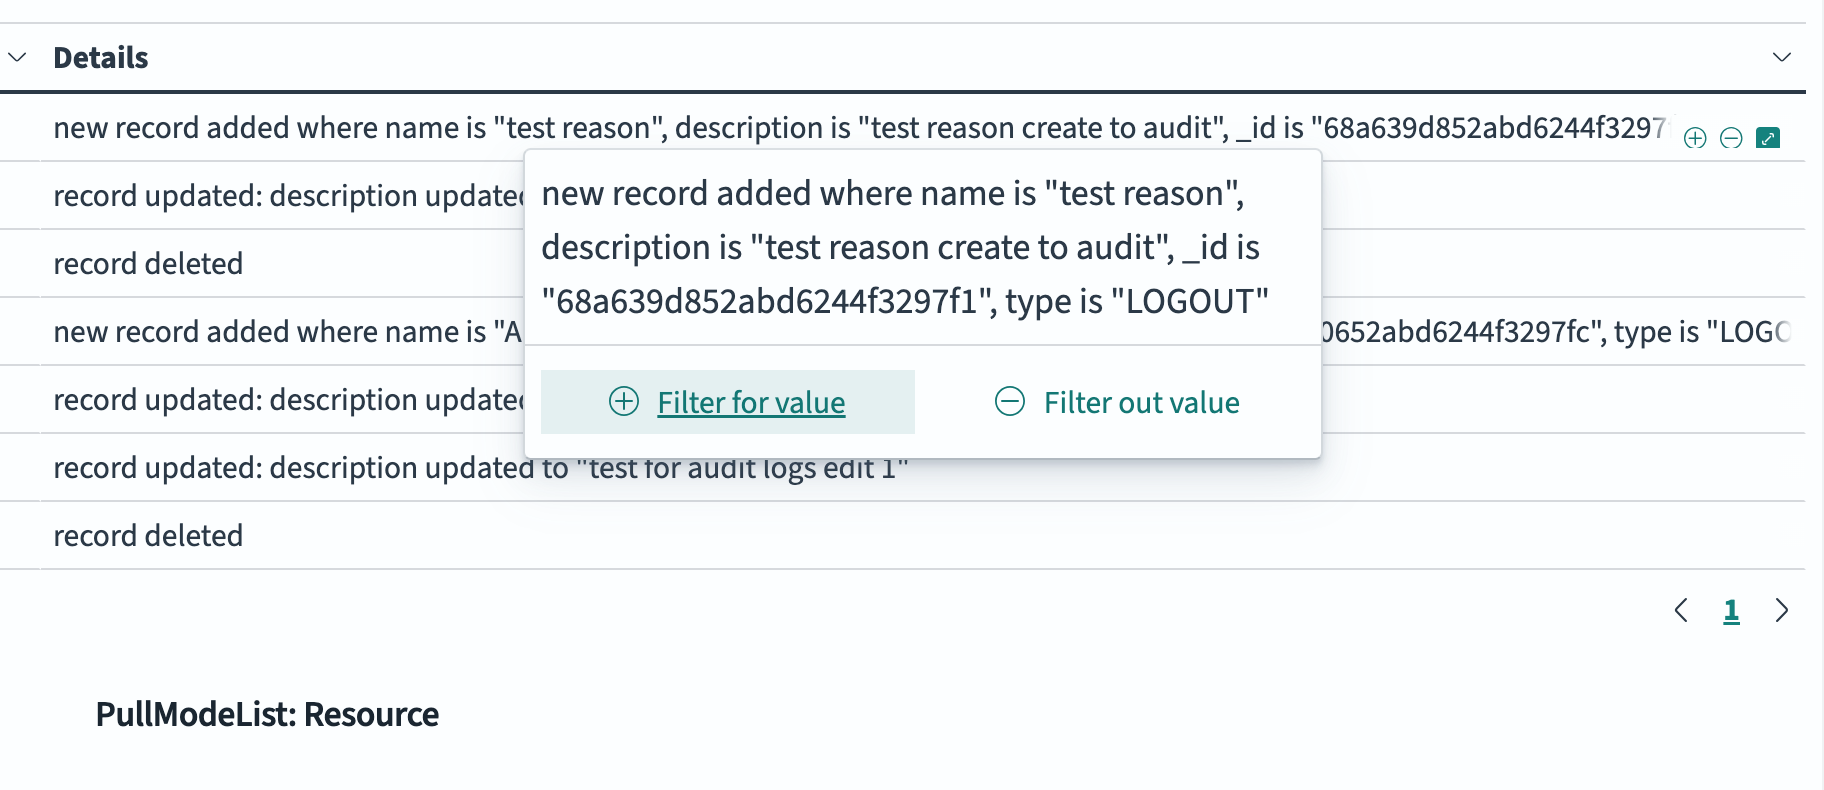This screenshot has height=790, width=1824.
Task: Click the green expand cell icon
Action: point(1768,138)
